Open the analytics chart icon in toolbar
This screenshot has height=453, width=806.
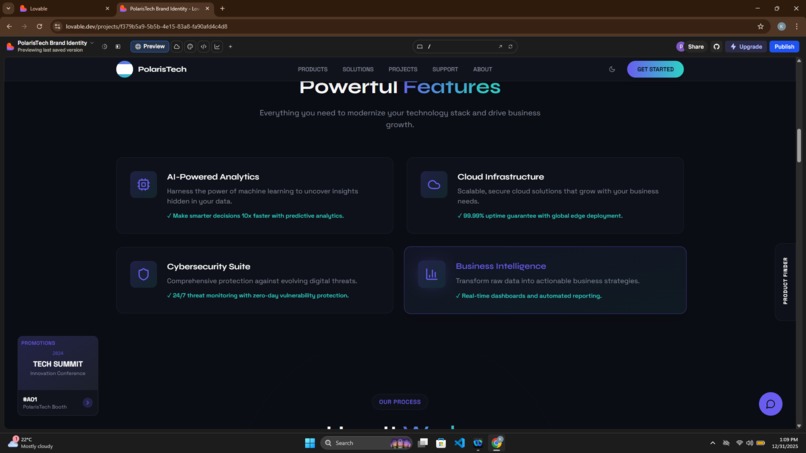pyautogui.click(x=217, y=46)
